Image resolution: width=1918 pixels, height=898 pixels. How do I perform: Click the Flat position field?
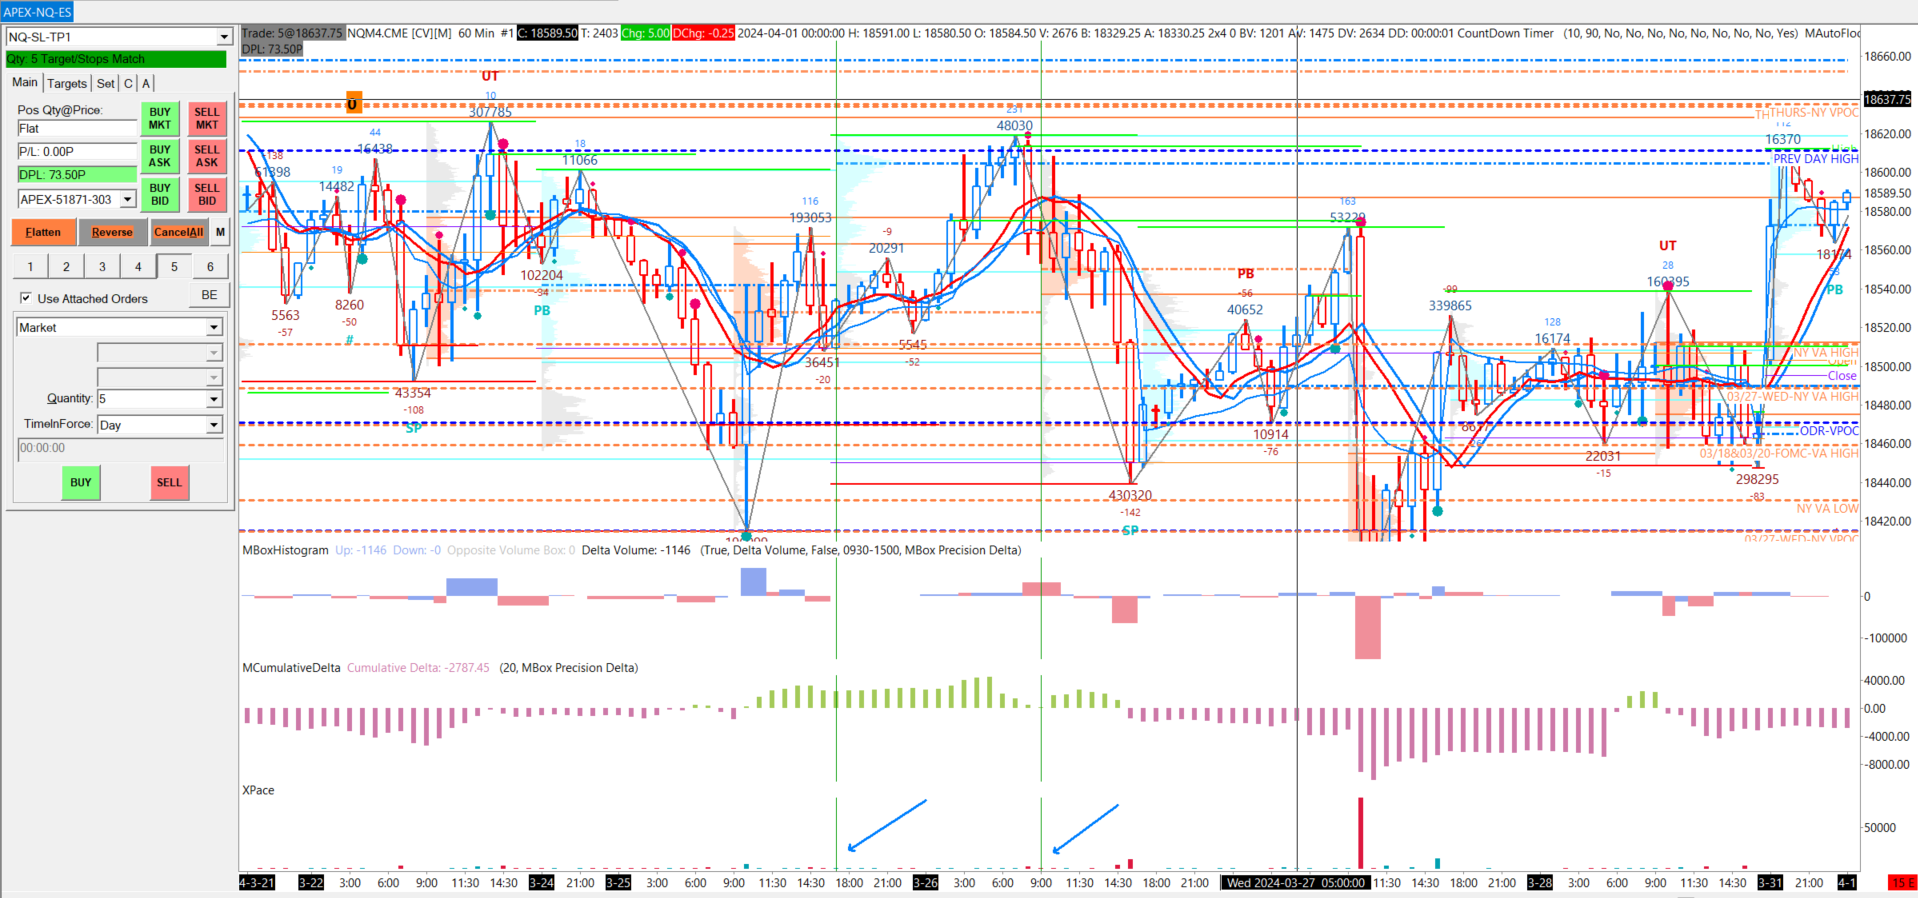[76, 128]
